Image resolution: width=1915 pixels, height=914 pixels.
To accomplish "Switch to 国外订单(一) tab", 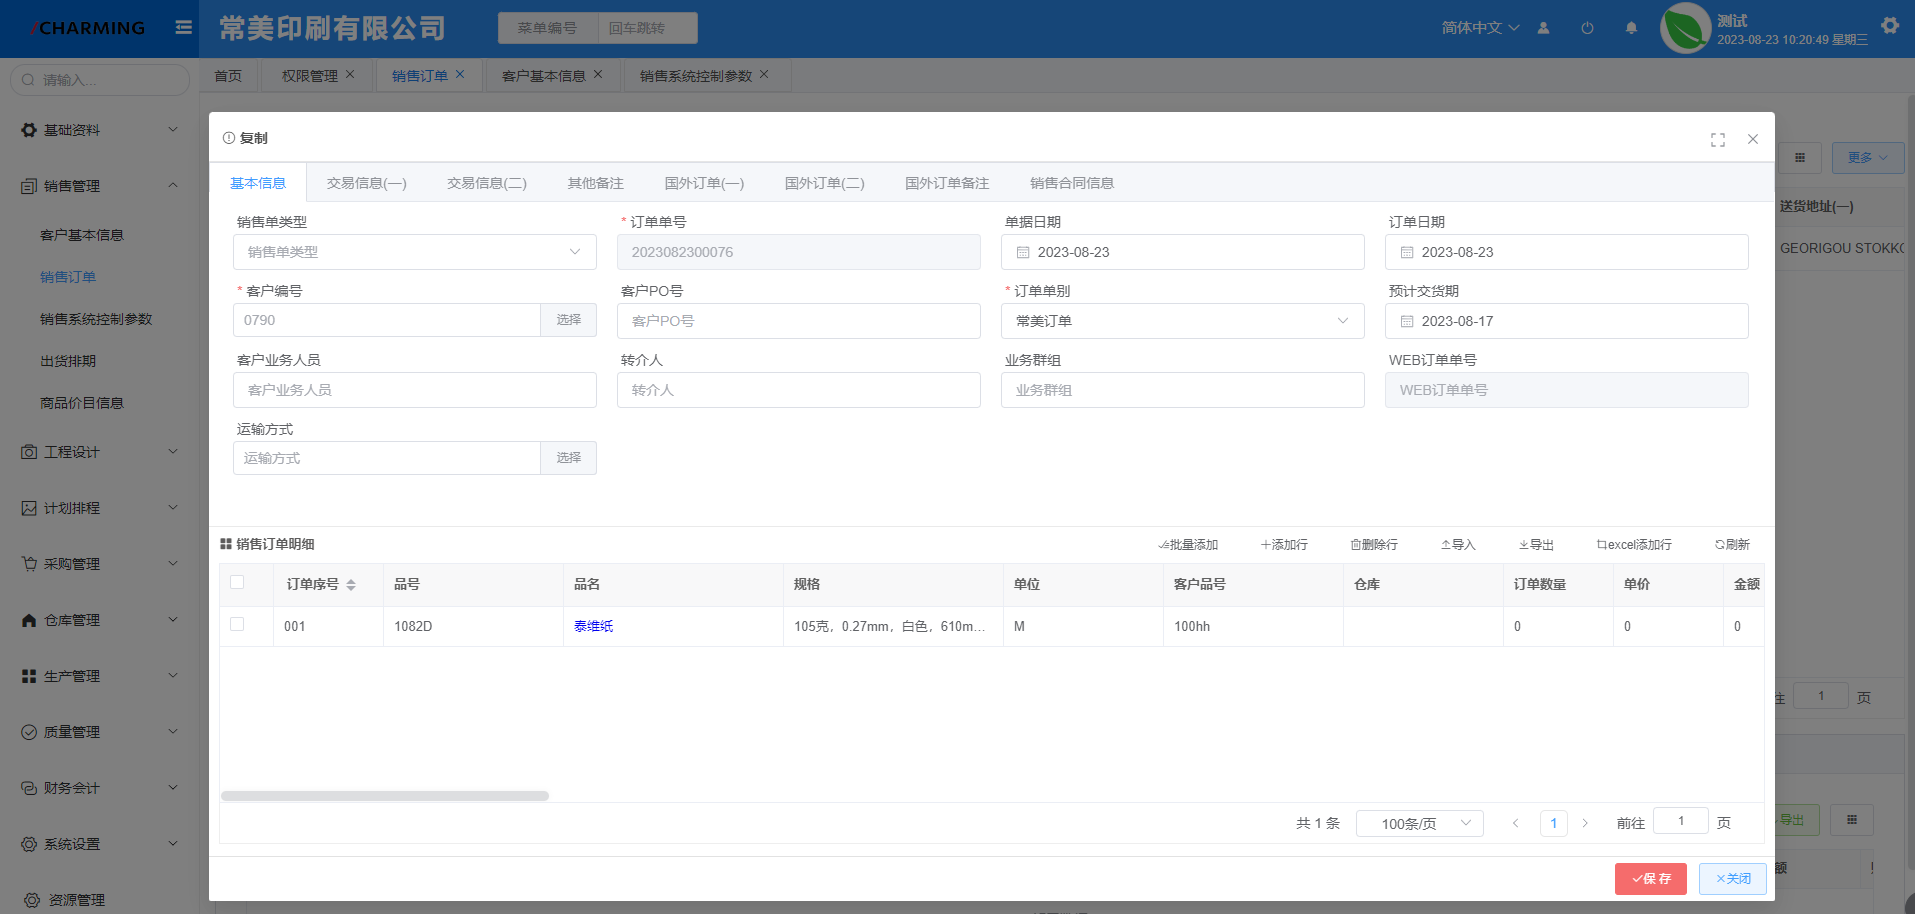I will (x=705, y=183).
